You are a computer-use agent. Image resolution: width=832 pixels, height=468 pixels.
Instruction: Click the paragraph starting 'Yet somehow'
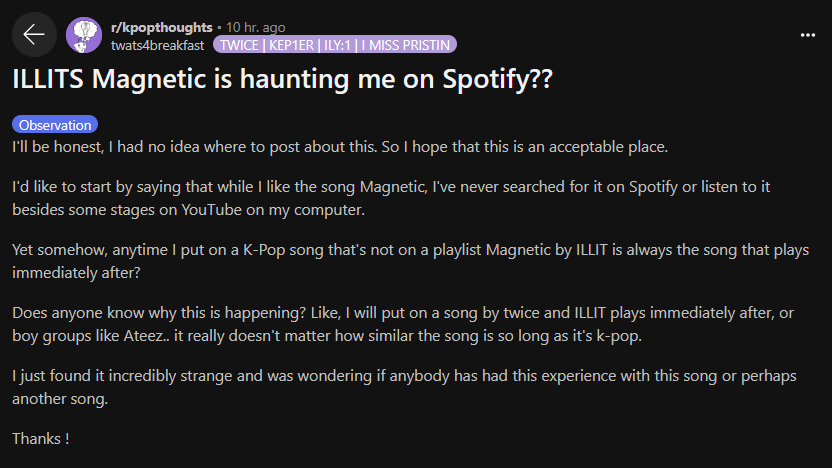point(410,260)
